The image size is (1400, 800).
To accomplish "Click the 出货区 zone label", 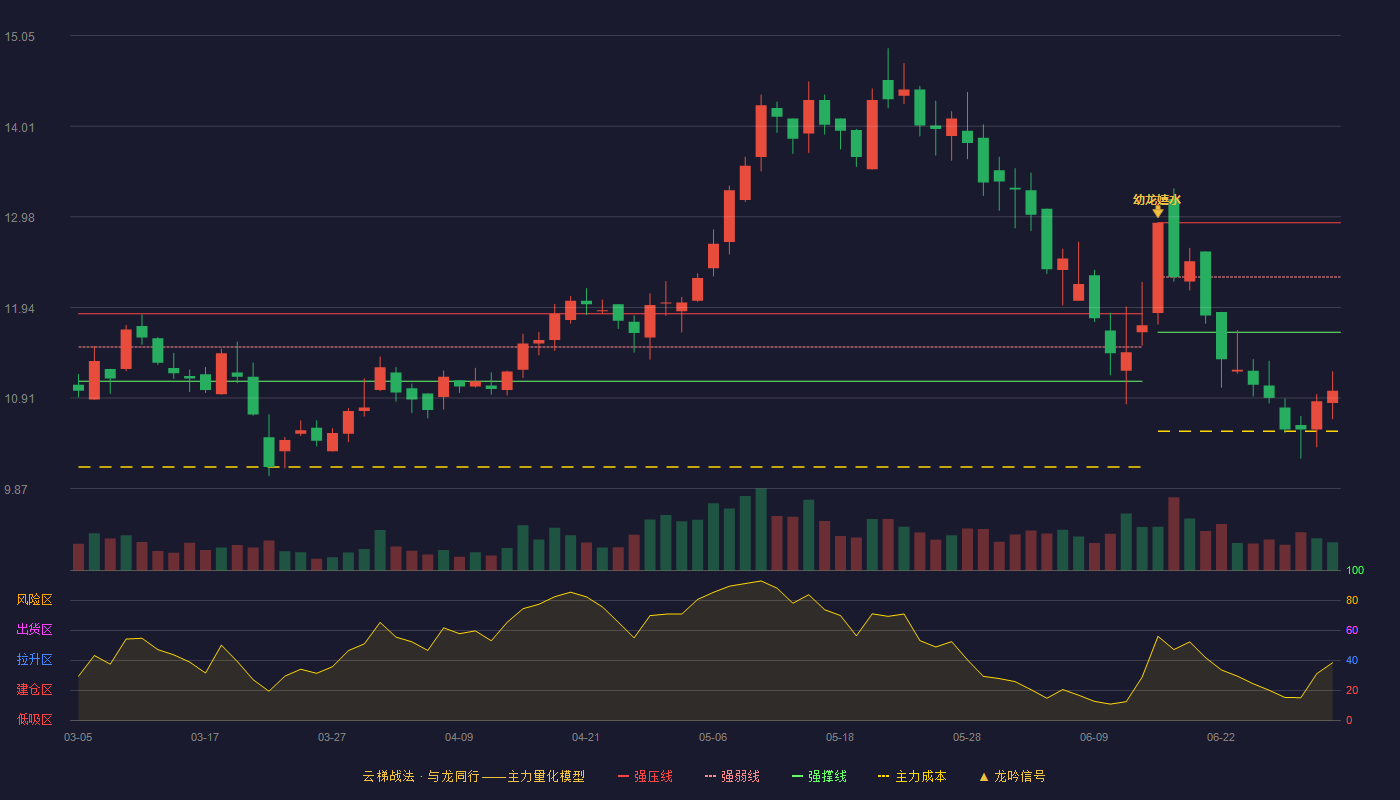I will [35, 630].
